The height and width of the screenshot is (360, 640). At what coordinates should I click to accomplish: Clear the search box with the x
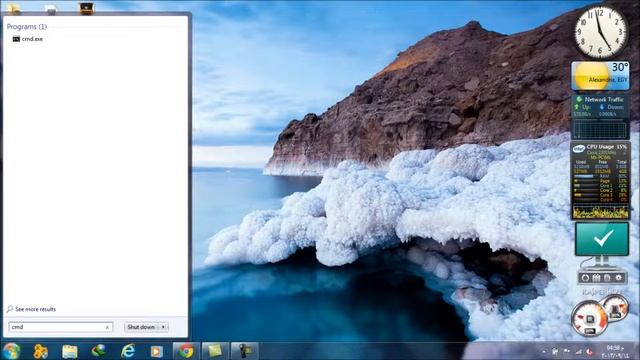pyautogui.click(x=107, y=327)
